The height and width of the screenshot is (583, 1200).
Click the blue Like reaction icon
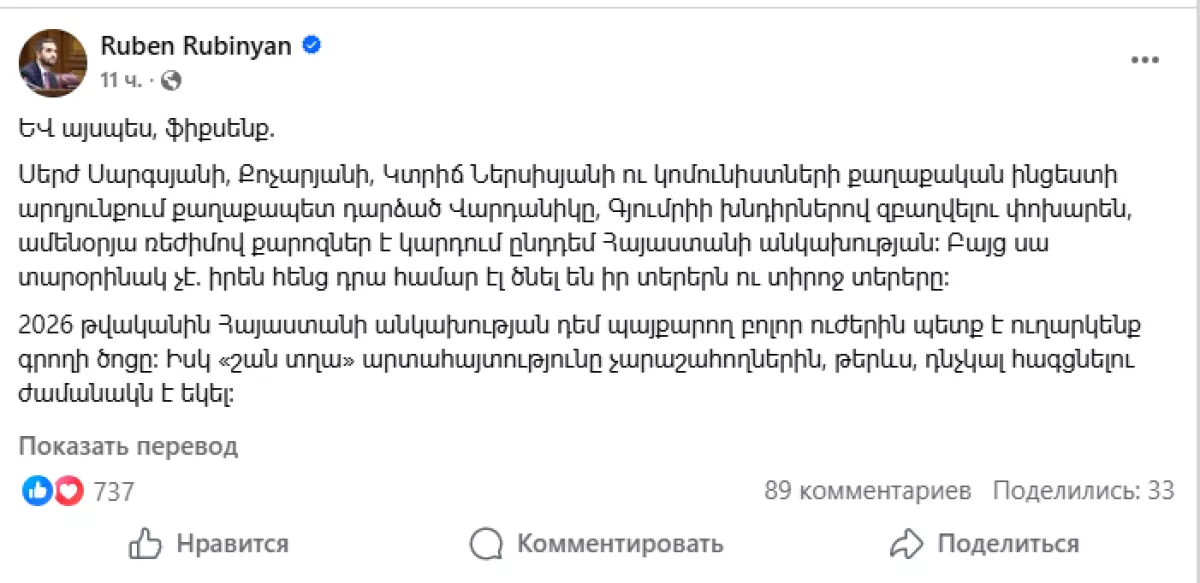click(37, 491)
